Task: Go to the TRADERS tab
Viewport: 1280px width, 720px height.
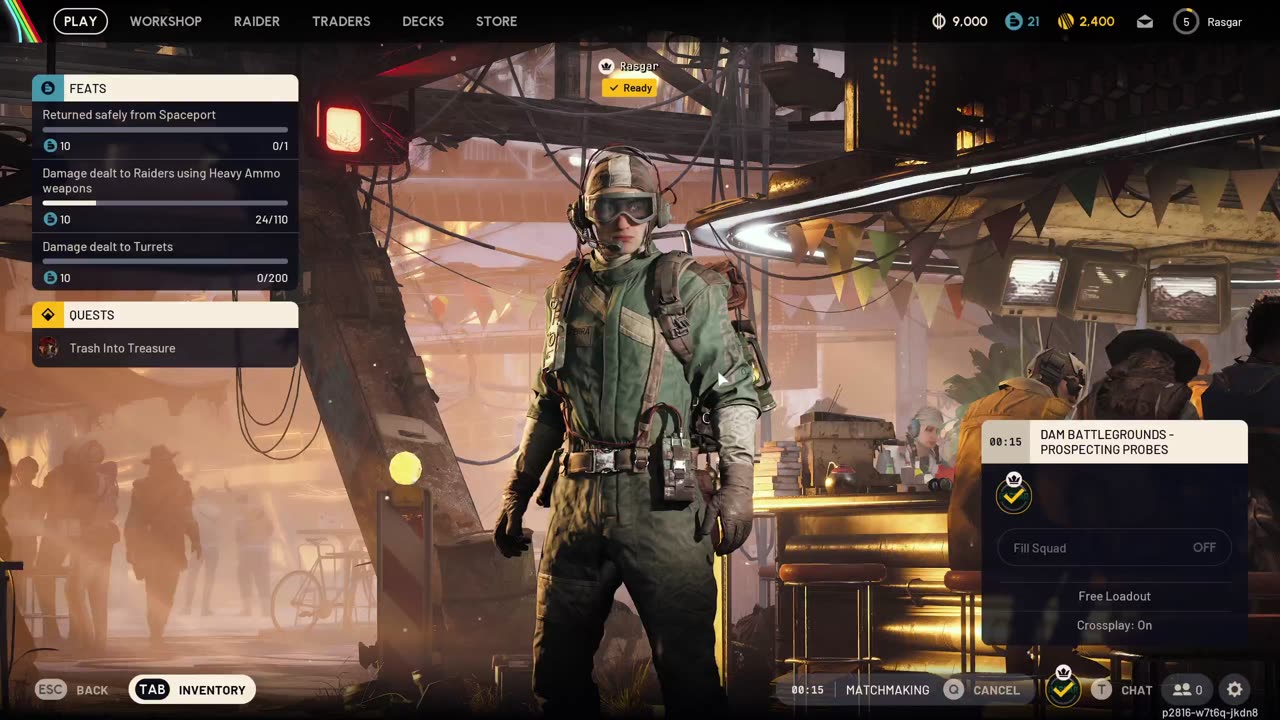Action: point(341,21)
